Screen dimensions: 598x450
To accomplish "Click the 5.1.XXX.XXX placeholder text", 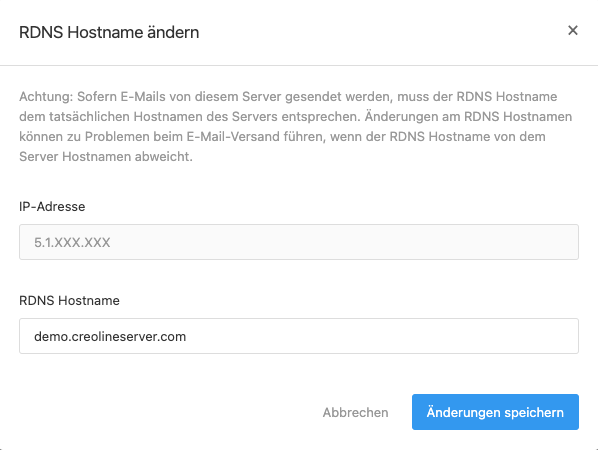I will click(x=72, y=242).
